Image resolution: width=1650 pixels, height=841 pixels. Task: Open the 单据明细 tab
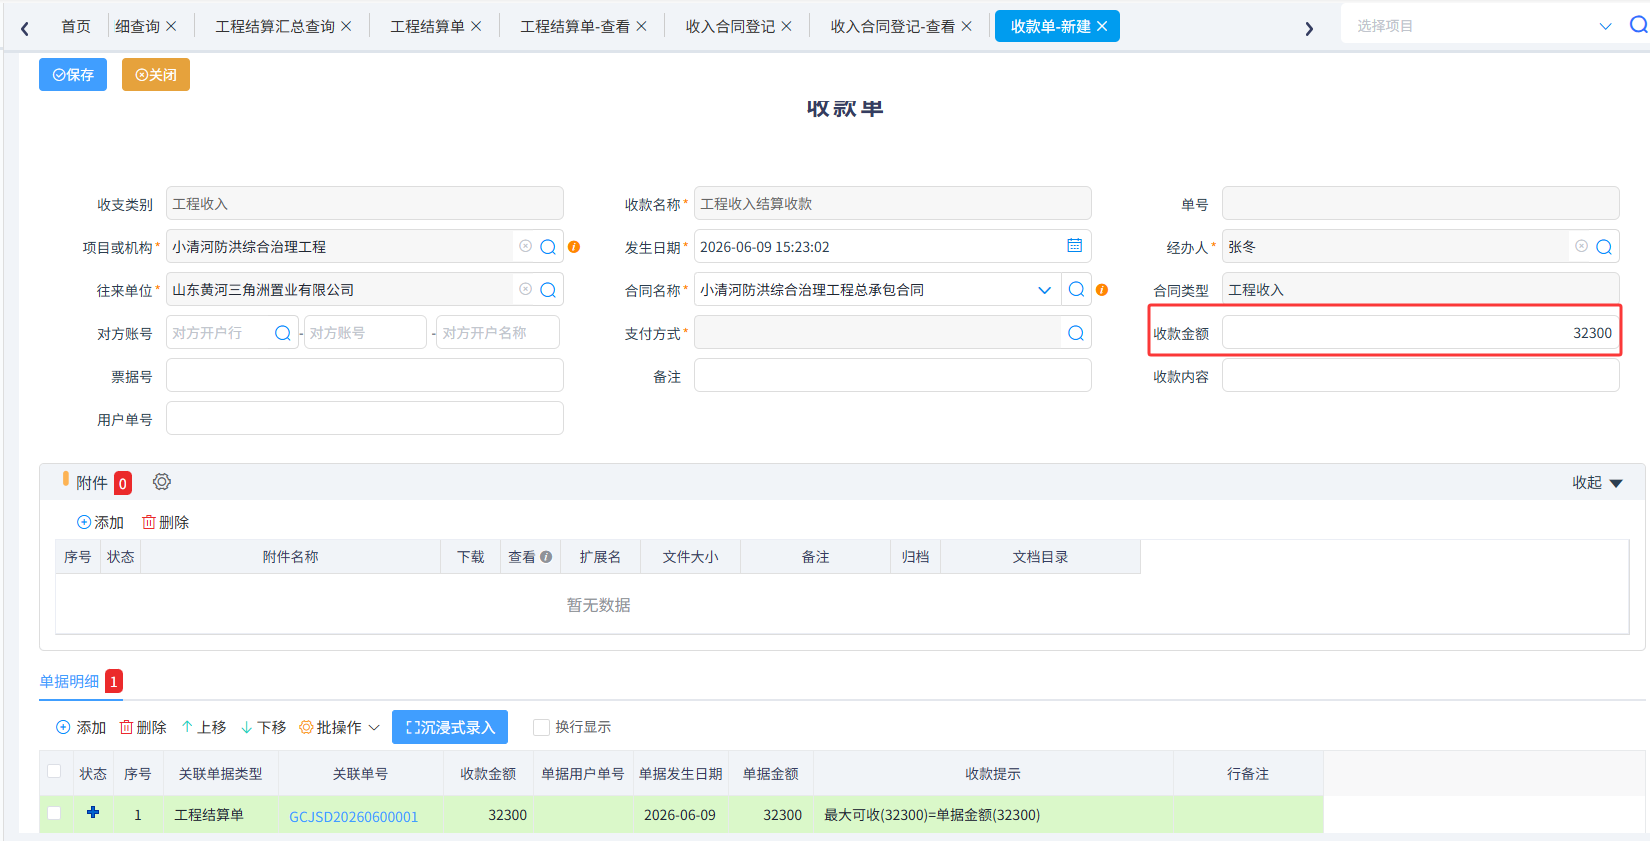(70, 681)
